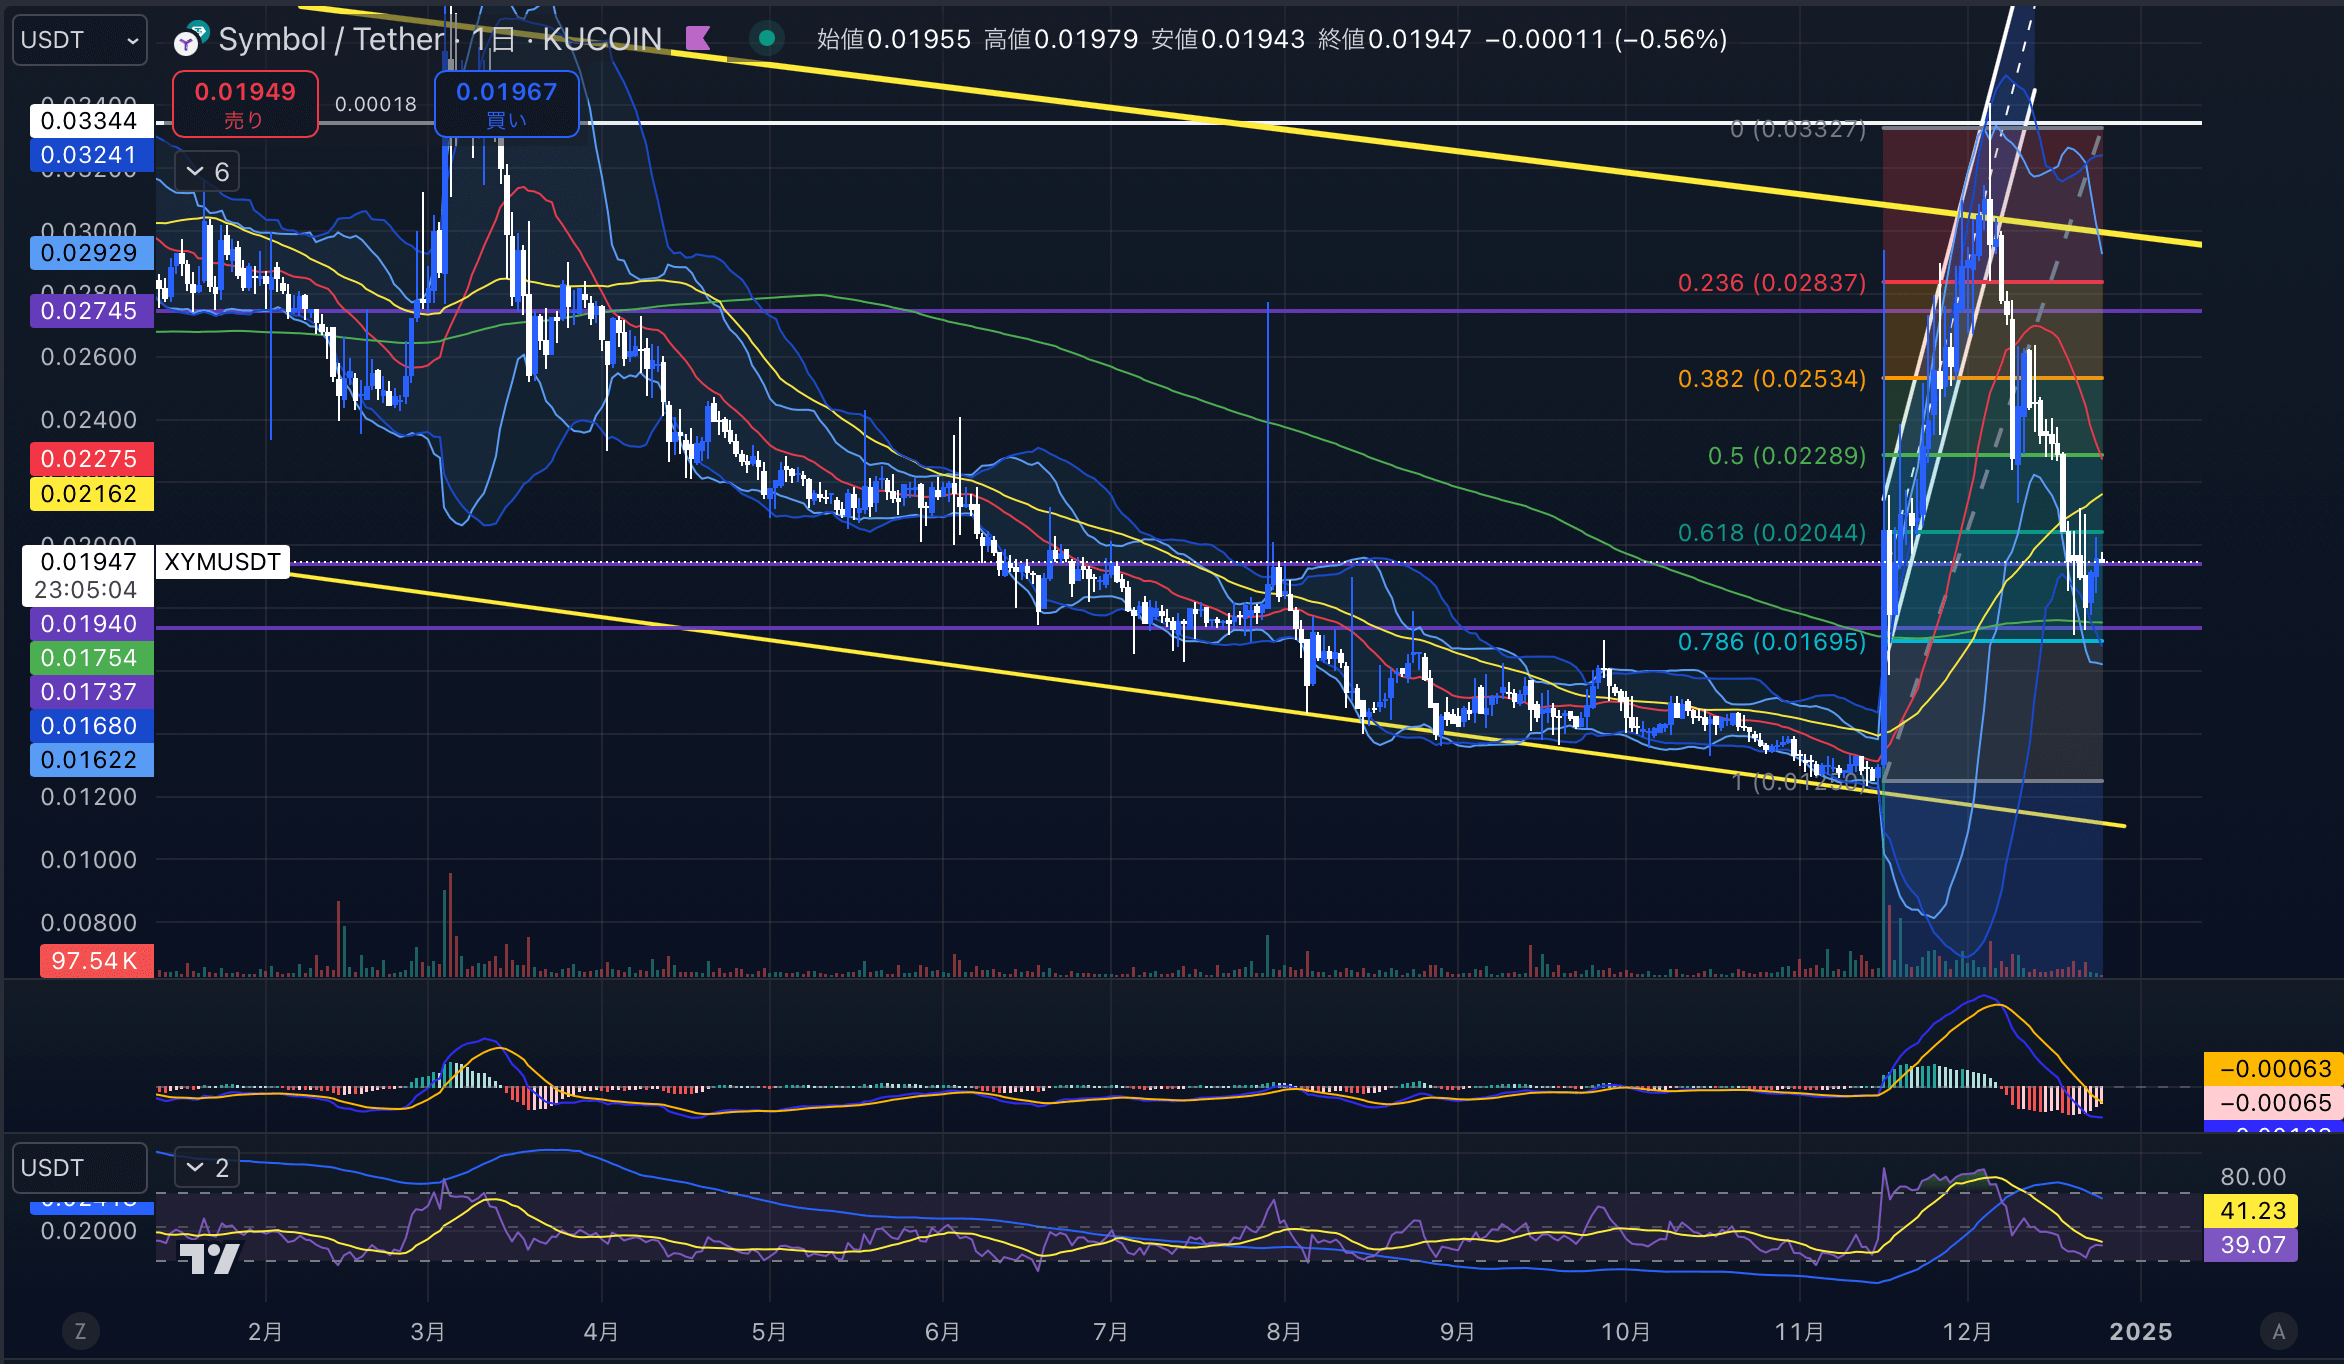Click the TradingView logo watermark icon
This screenshot has width=2344, height=1364.
point(209,1258)
